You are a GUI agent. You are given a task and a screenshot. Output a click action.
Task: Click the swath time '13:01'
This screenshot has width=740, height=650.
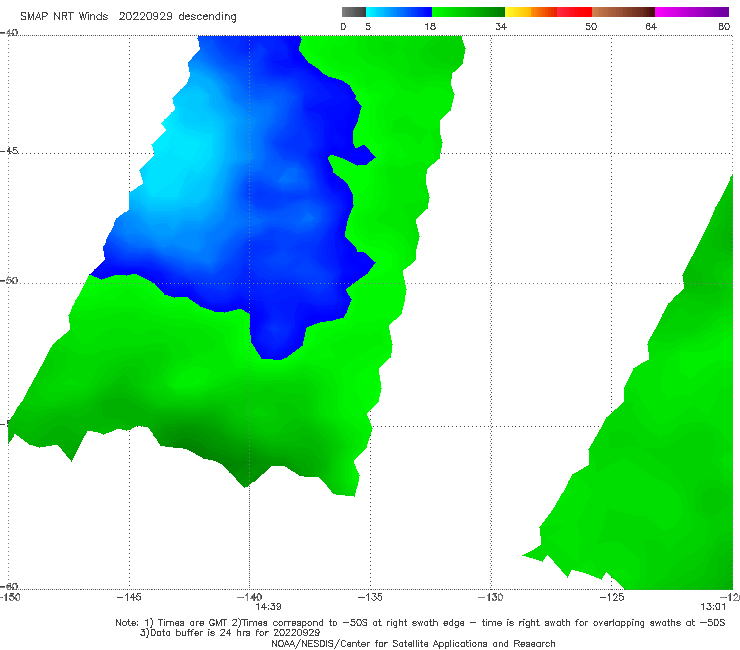point(713,607)
